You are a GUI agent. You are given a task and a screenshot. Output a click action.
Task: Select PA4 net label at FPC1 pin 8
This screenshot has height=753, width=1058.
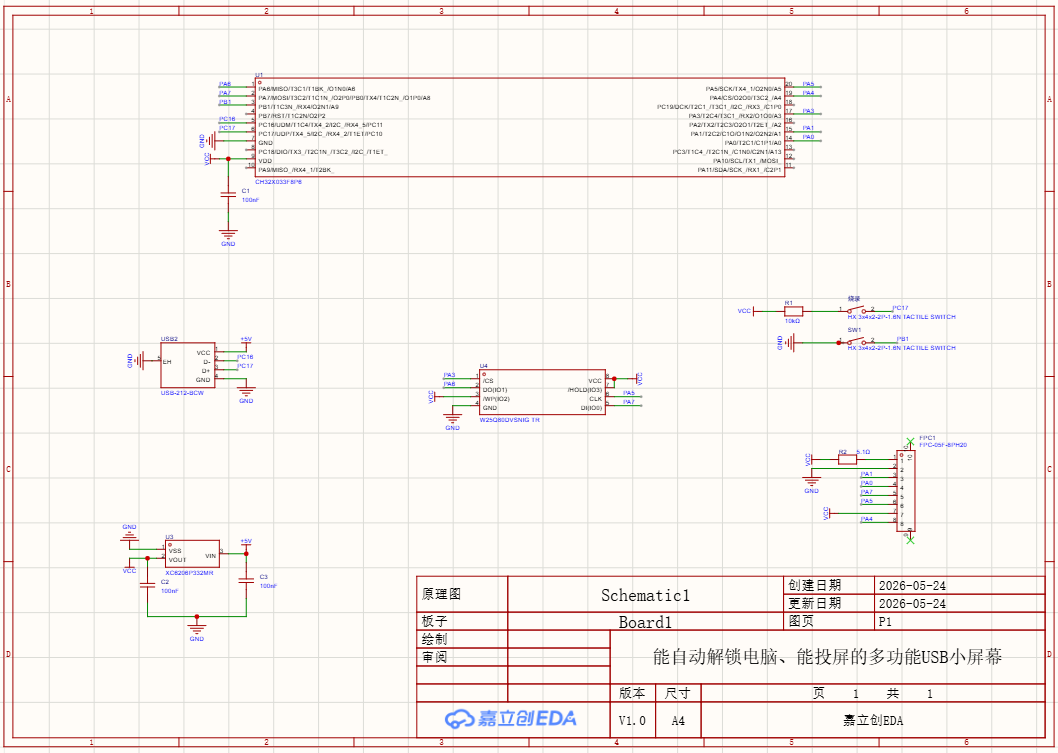(x=867, y=519)
